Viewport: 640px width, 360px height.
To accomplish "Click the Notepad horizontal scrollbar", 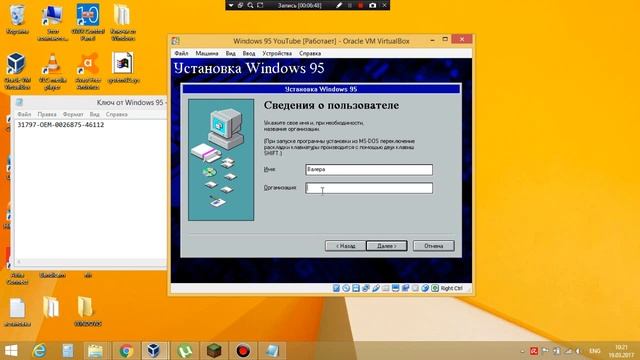I will 91,262.
